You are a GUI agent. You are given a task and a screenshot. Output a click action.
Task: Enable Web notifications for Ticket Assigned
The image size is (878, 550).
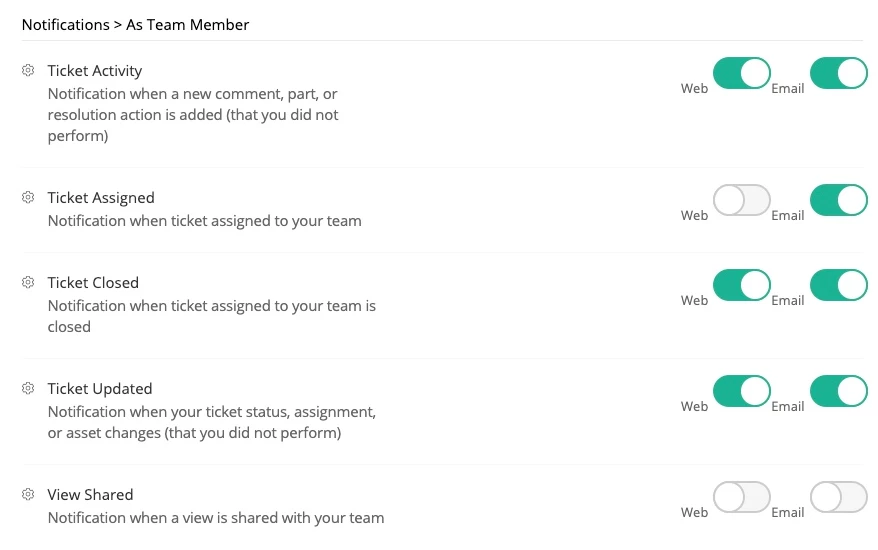coord(741,200)
